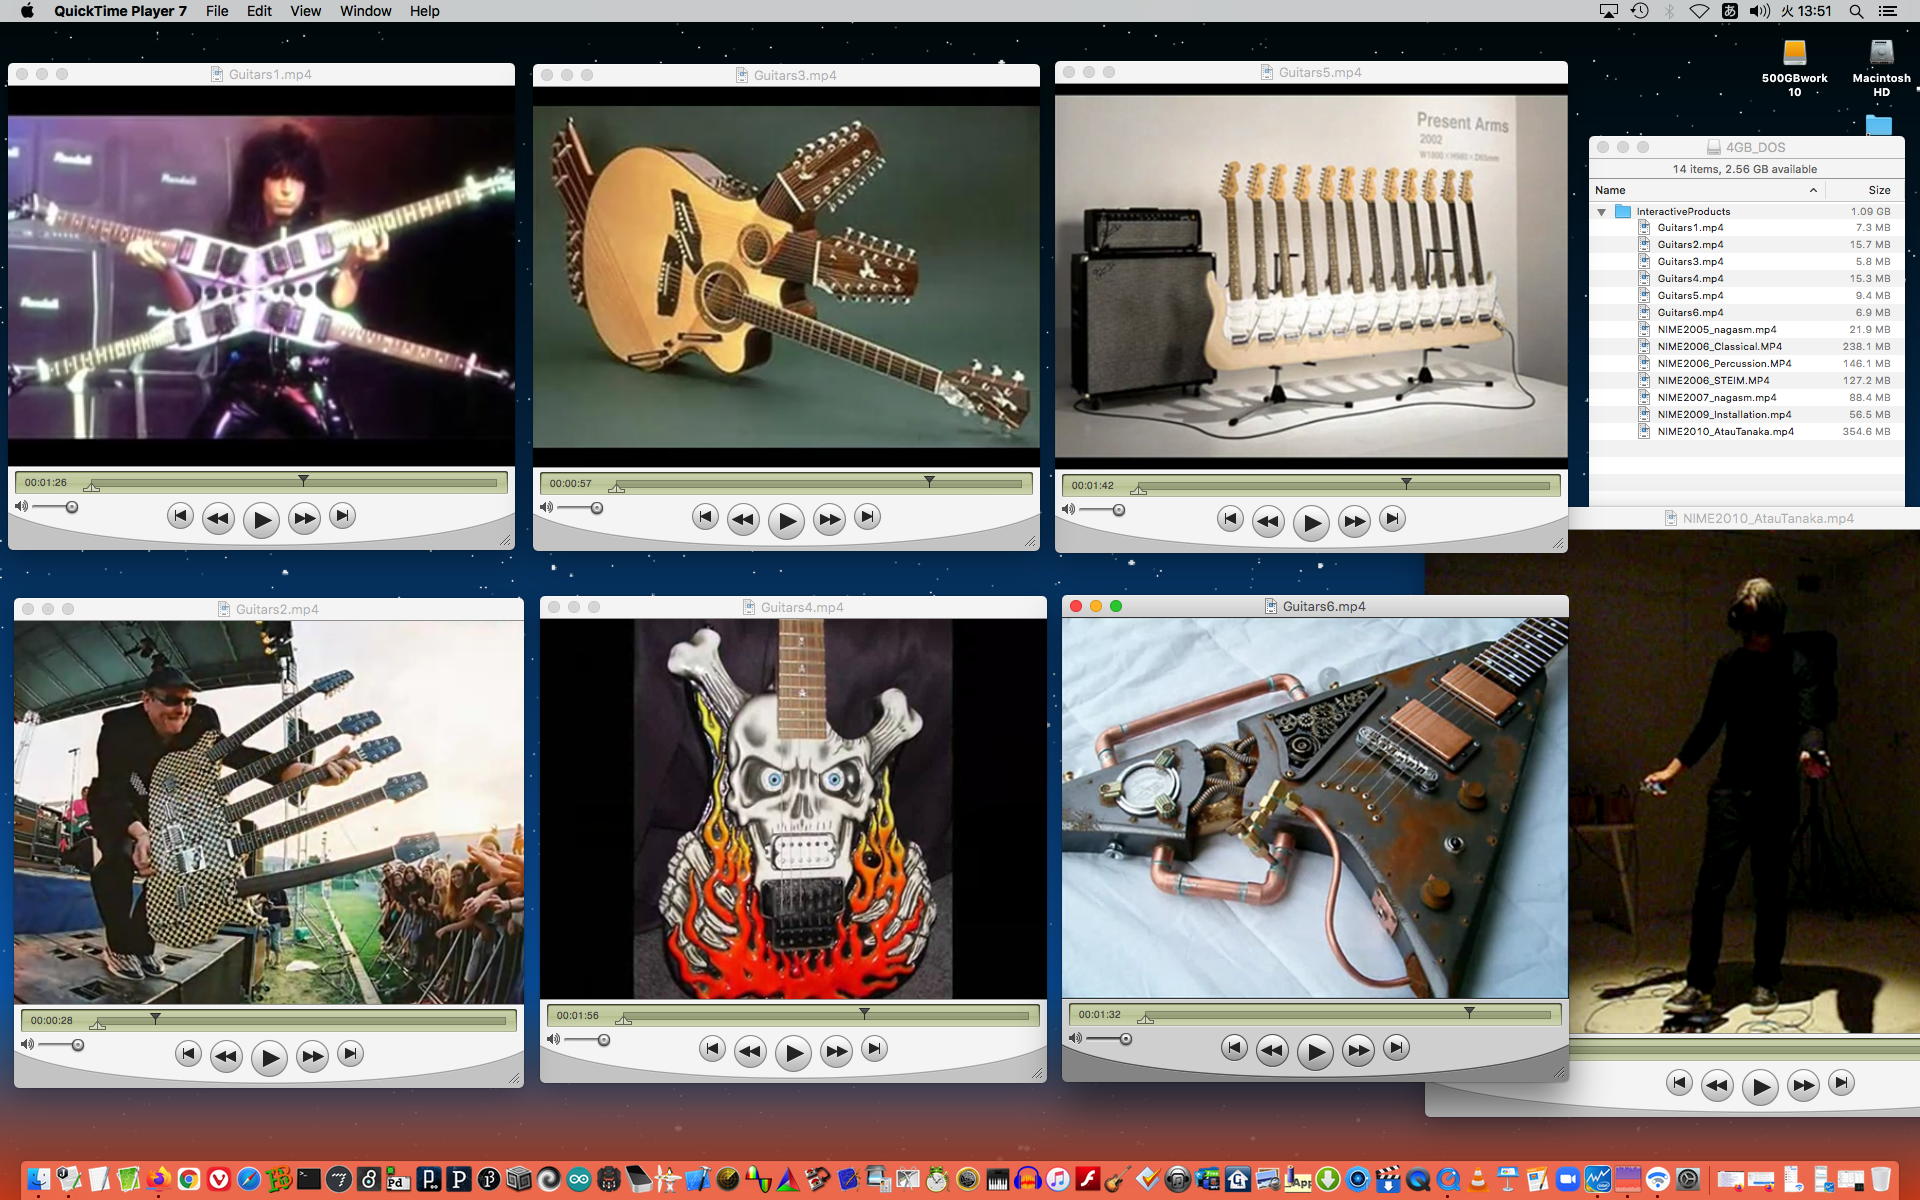
Task: Open Spotlight search in the menu bar
Action: tap(1856, 11)
